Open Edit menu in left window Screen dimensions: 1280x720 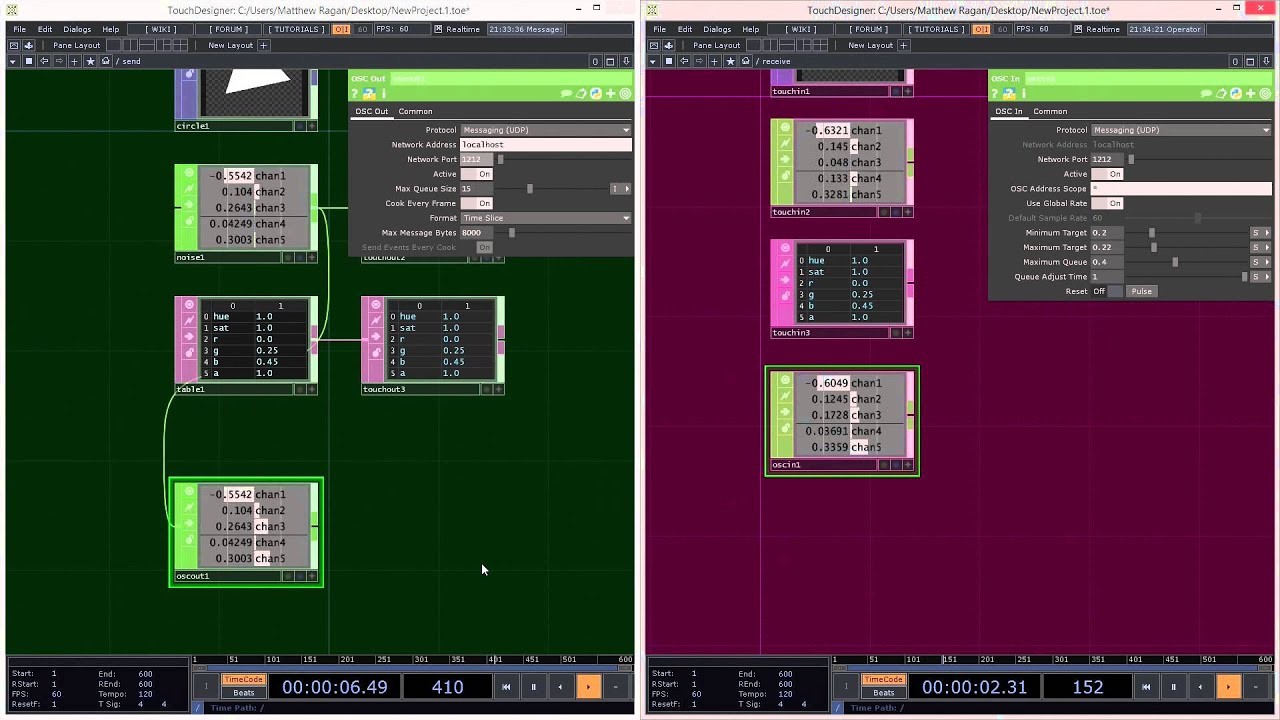(45, 29)
